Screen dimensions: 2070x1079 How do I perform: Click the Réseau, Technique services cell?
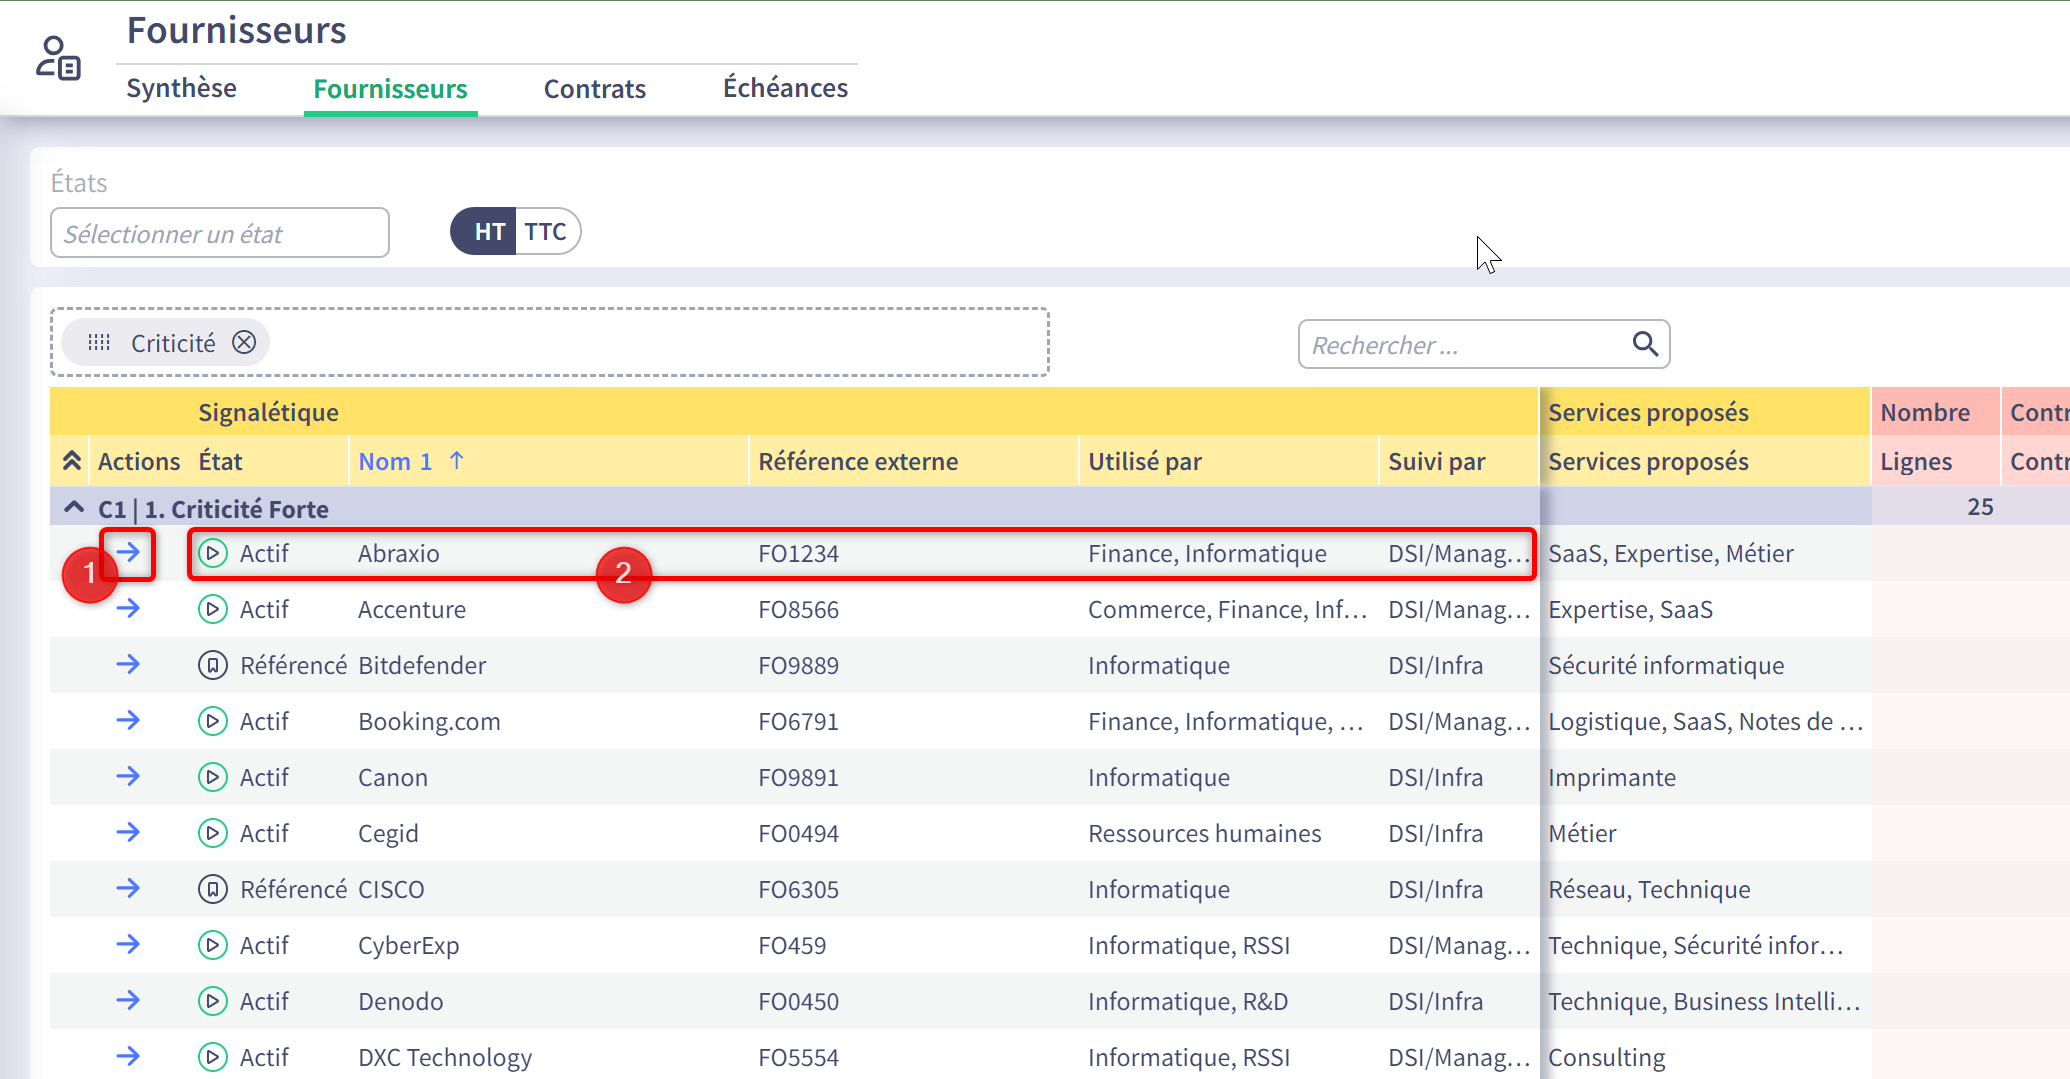[x=1649, y=889]
